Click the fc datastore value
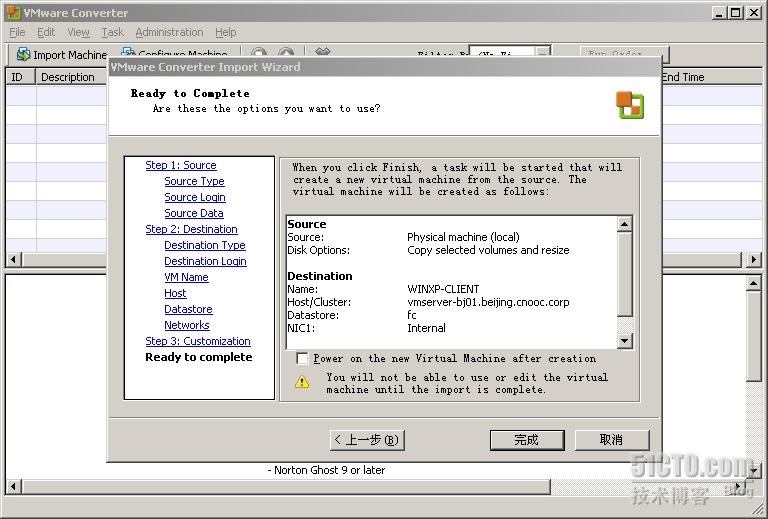Image resolution: width=768 pixels, height=519 pixels. point(411,315)
